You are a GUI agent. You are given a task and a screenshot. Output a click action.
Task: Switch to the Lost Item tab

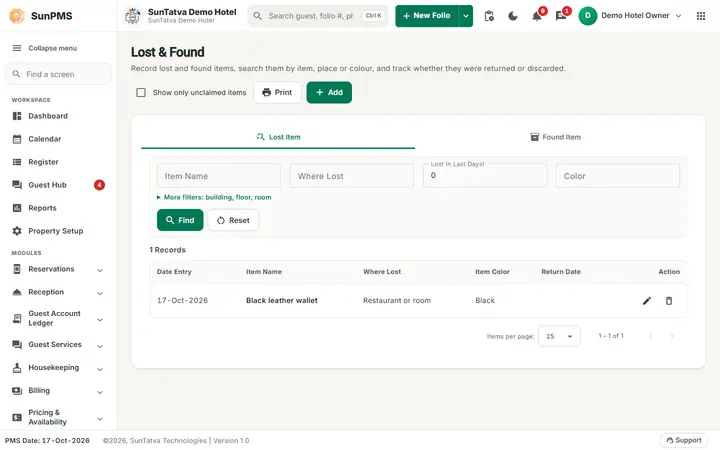[x=278, y=137]
